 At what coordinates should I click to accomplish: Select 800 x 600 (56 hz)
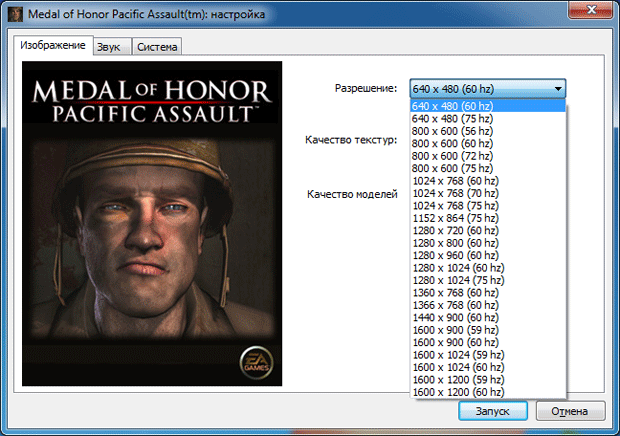pos(488,131)
